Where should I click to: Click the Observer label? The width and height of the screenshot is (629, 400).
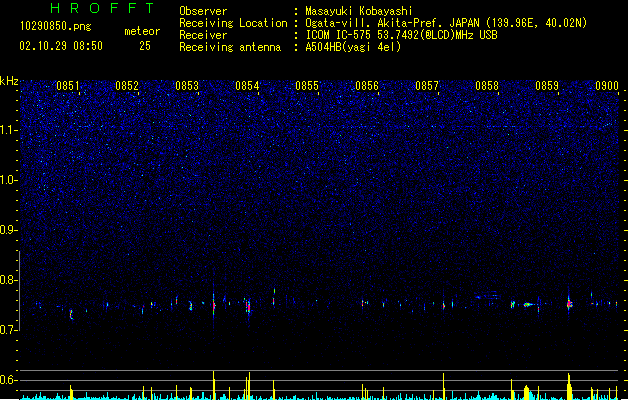click(x=203, y=11)
